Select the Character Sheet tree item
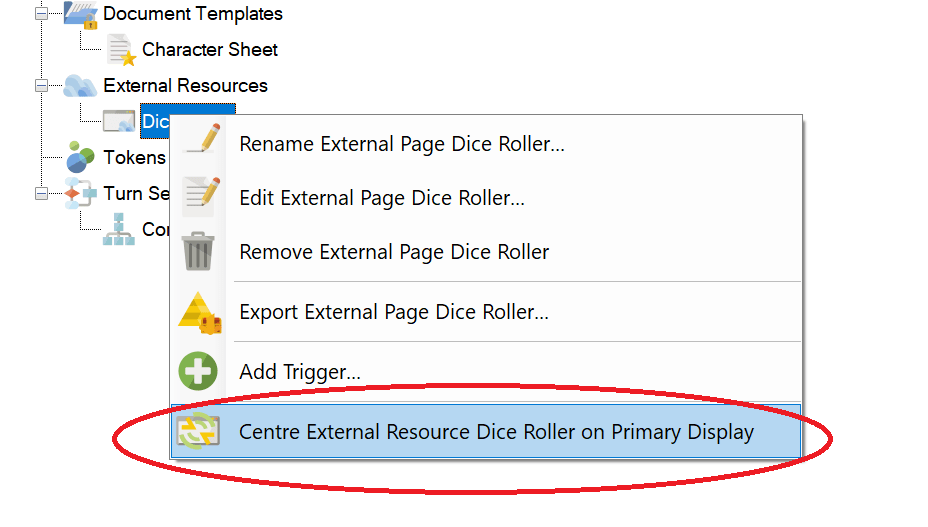 tap(210, 49)
